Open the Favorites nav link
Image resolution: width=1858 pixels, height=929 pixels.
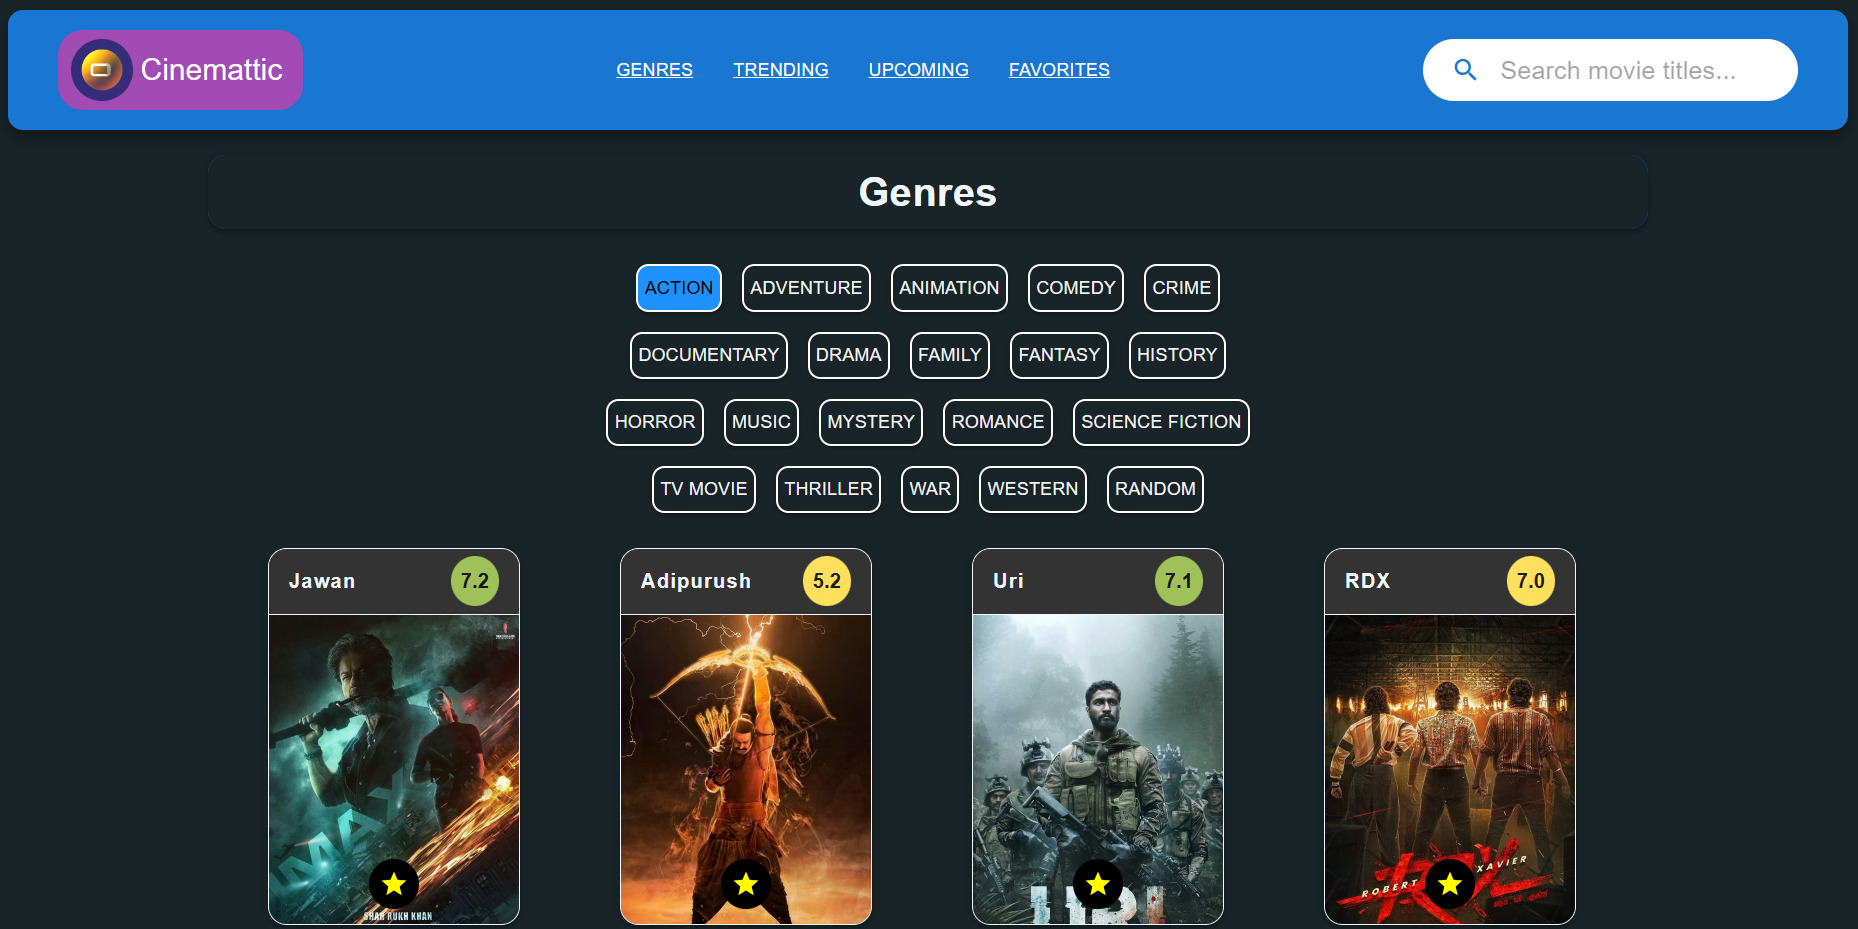click(1059, 70)
